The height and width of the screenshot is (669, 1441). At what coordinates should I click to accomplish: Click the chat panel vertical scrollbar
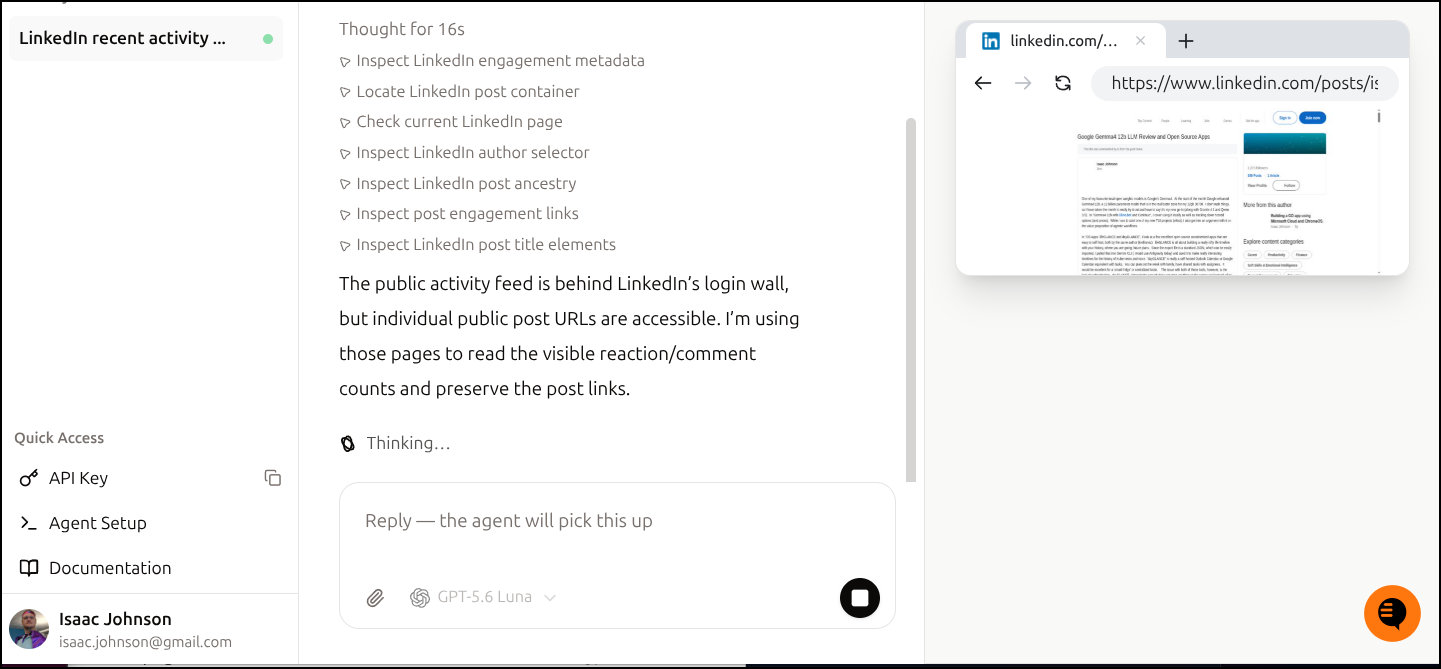(910, 300)
